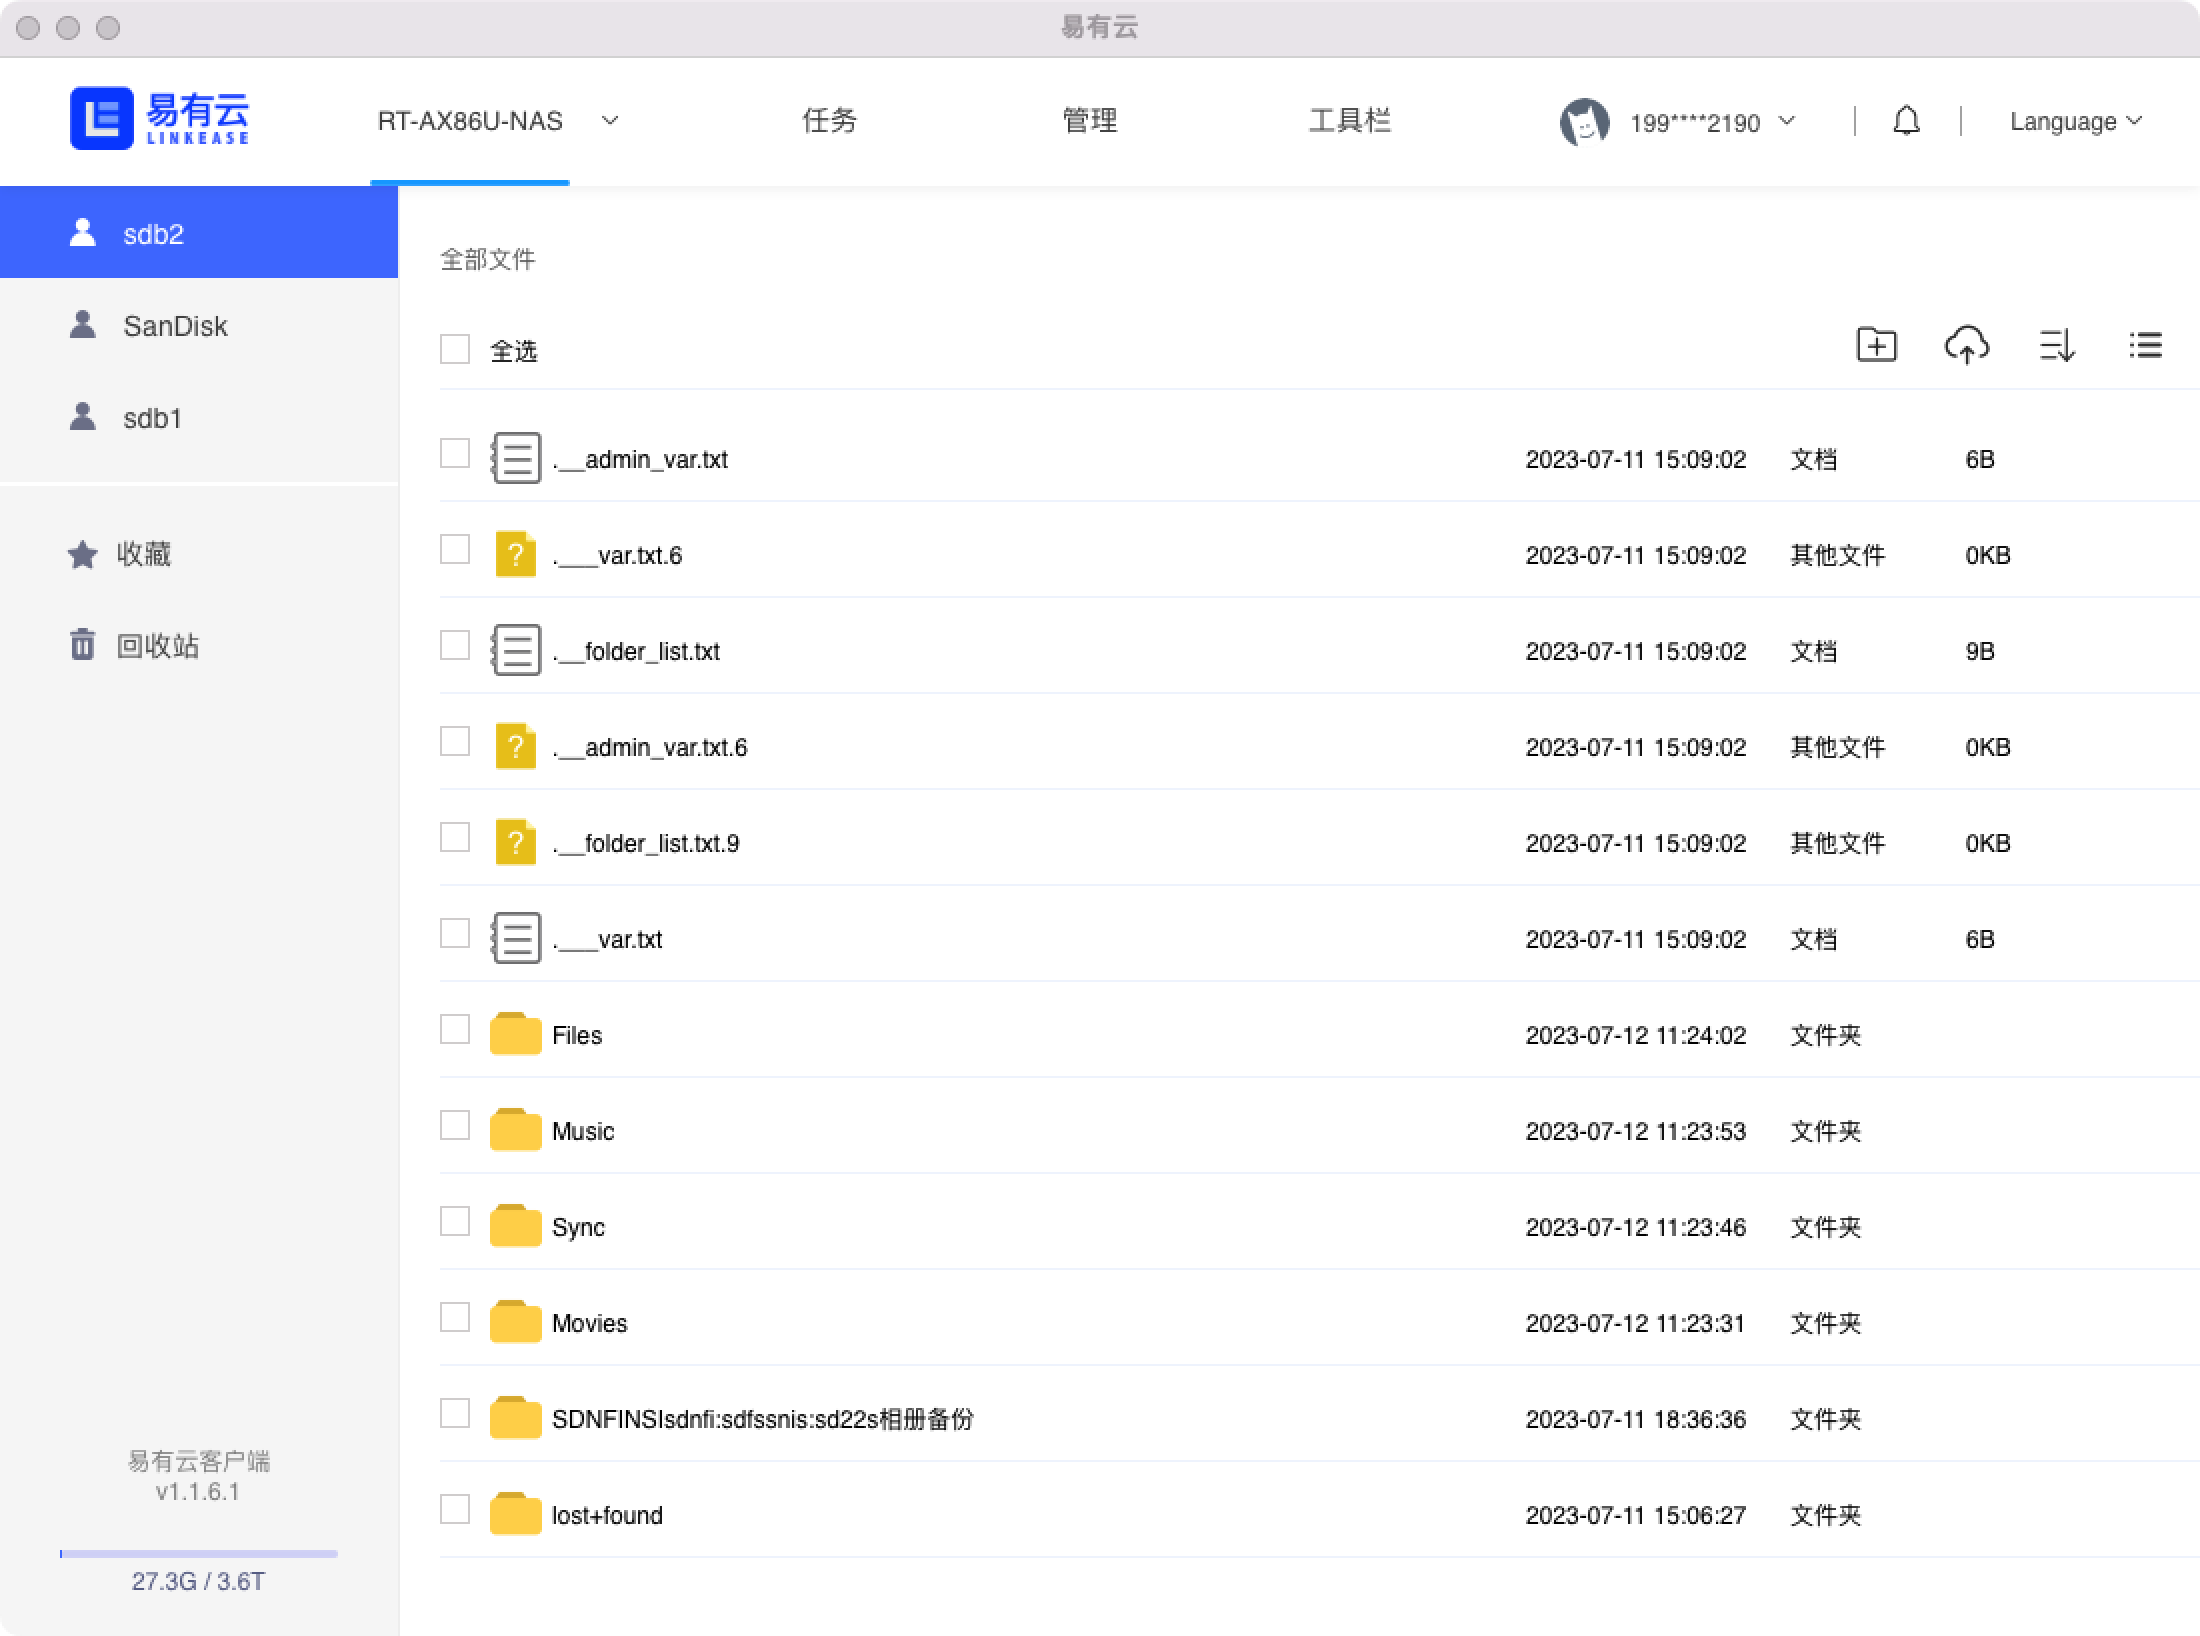The image size is (2200, 1636).
Task: Click the Sync folder icon
Action: tap(516, 1226)
